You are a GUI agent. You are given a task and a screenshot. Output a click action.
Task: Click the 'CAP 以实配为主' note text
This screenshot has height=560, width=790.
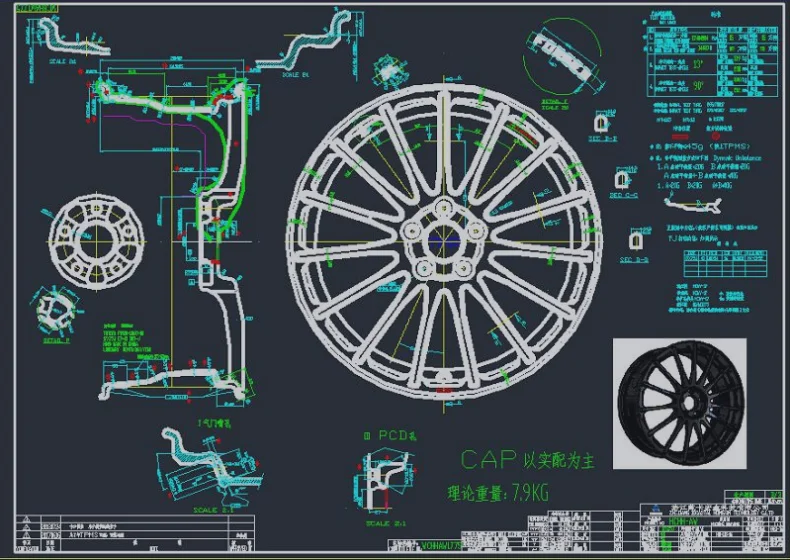tap(528, 460)
